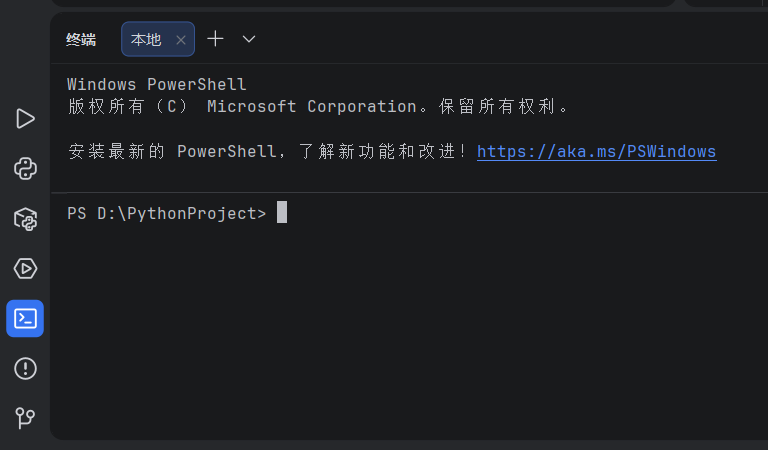Click the PS D:\PythonProject> prompt text

click(167, 213)
